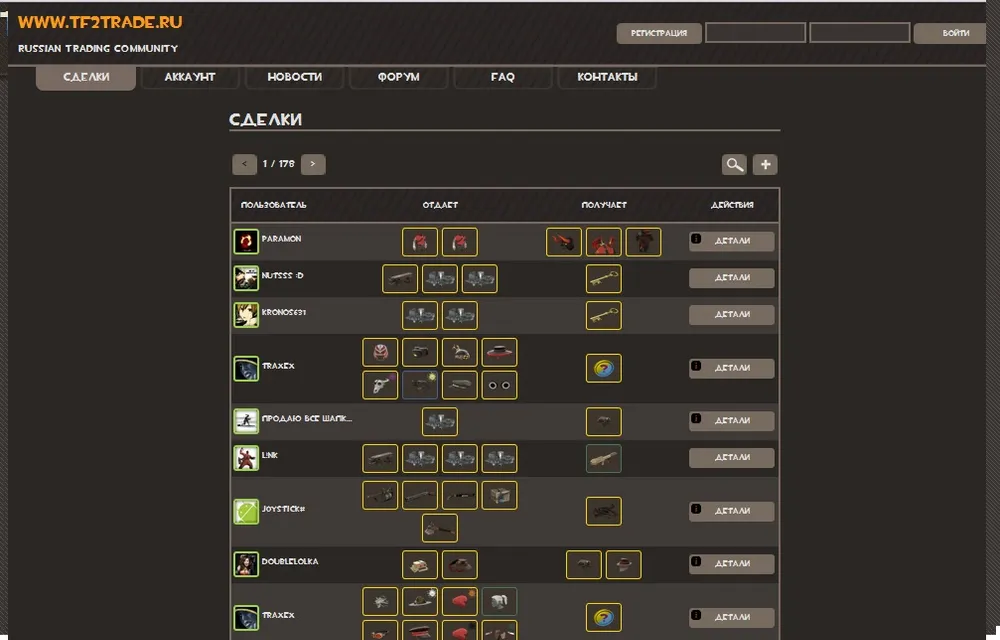The height and width of the screenshot is (640, 1000).
Task: Open Детали for KRONOS631's trade
Action: [732, 315]
